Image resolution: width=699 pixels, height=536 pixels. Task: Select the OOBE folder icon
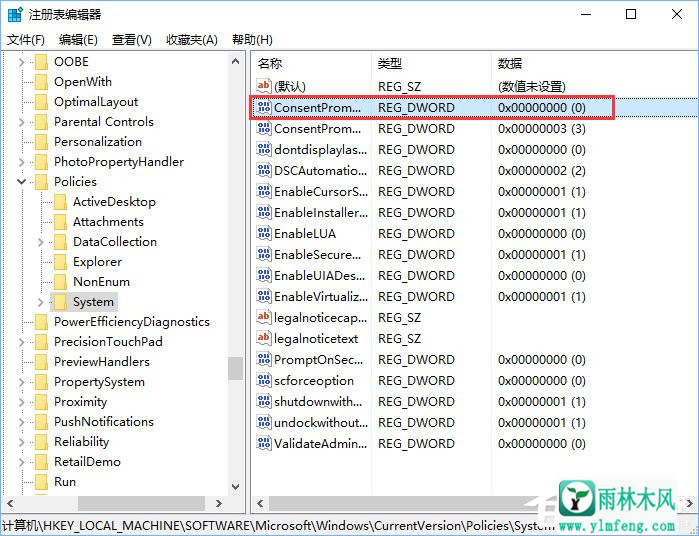[41, 62]
